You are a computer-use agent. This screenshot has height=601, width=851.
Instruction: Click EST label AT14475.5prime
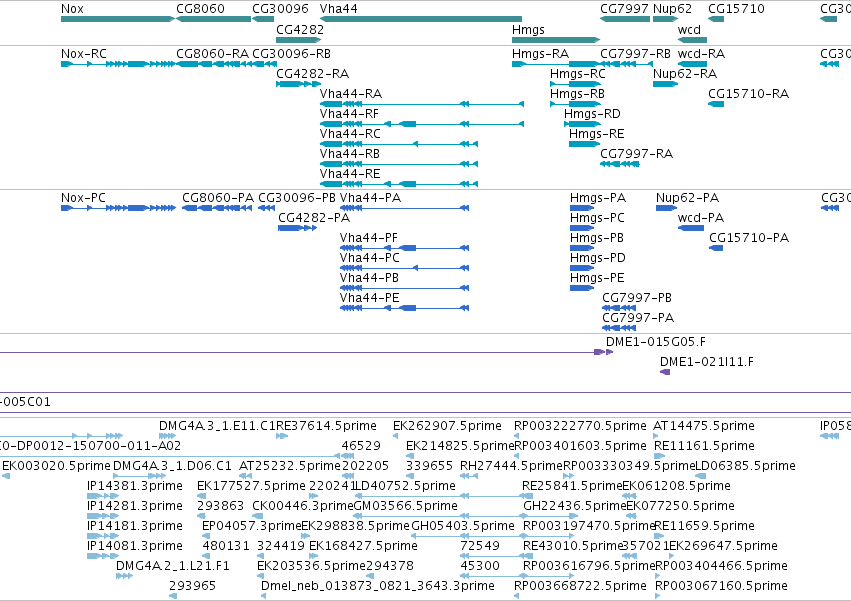click(704, 426)
